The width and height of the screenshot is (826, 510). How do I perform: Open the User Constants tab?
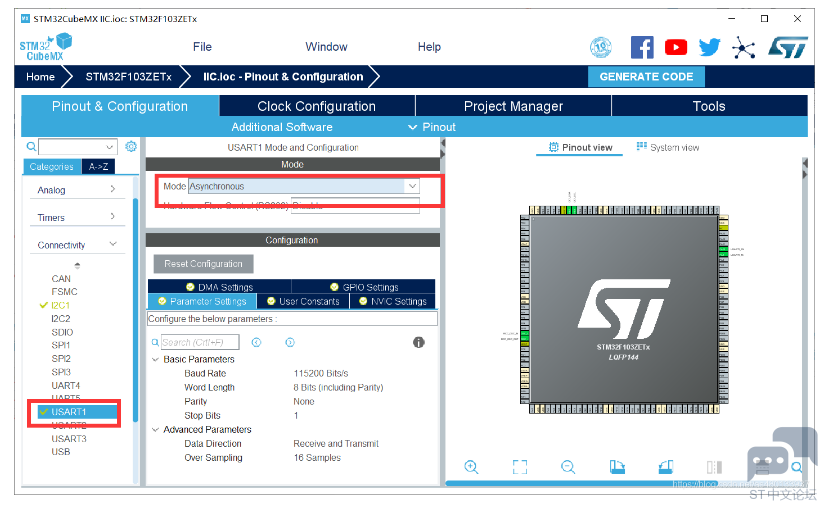(x=303, y=301)
